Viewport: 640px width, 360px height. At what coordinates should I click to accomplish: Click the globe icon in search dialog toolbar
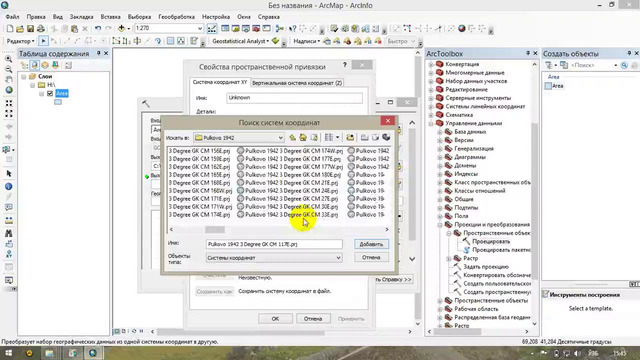pyautogui.click(x=386, y=138)
